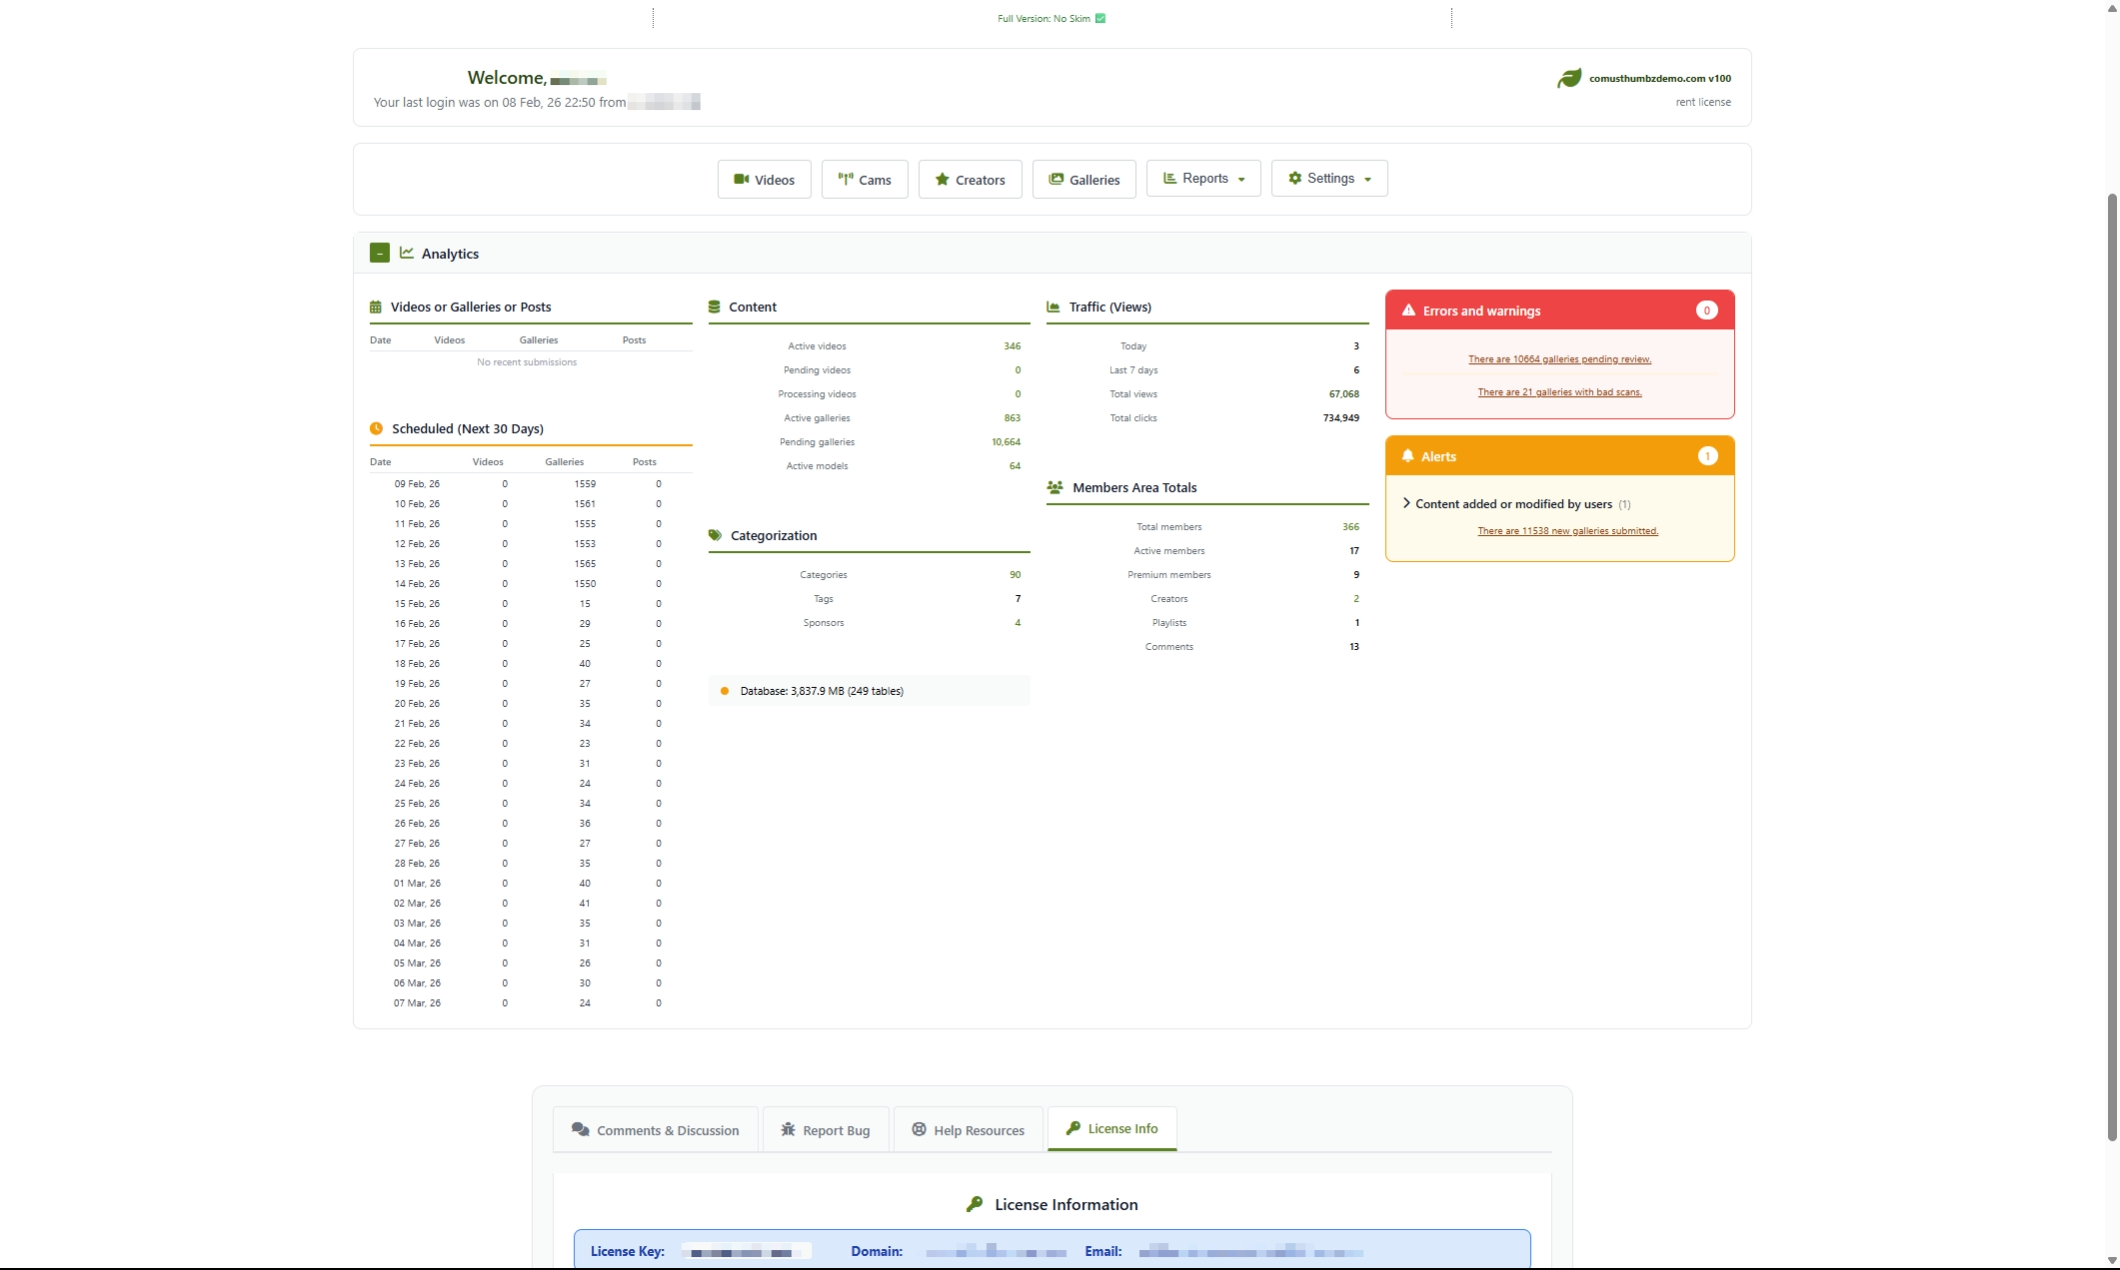Open the Report Bug tab
Screen dimensions: 2120x1270
[x=825, y=1130]
